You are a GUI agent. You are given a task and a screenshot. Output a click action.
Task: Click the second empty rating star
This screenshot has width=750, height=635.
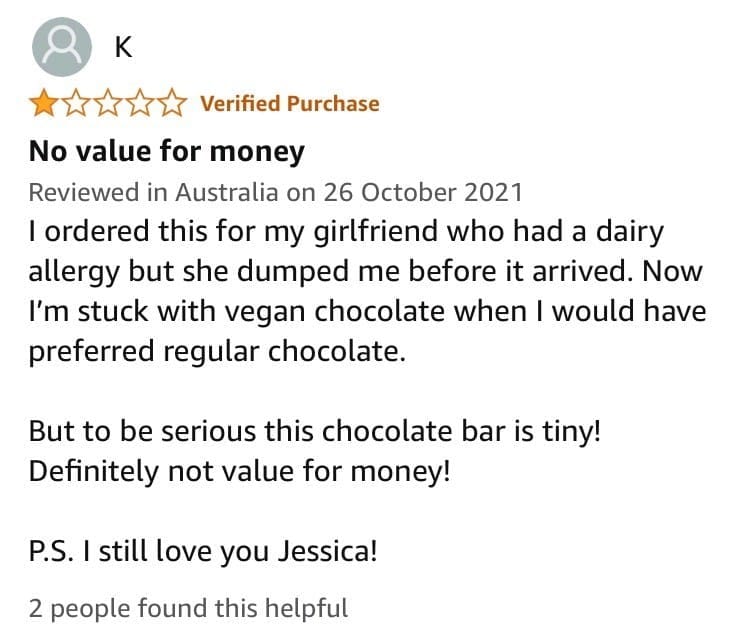76,103
